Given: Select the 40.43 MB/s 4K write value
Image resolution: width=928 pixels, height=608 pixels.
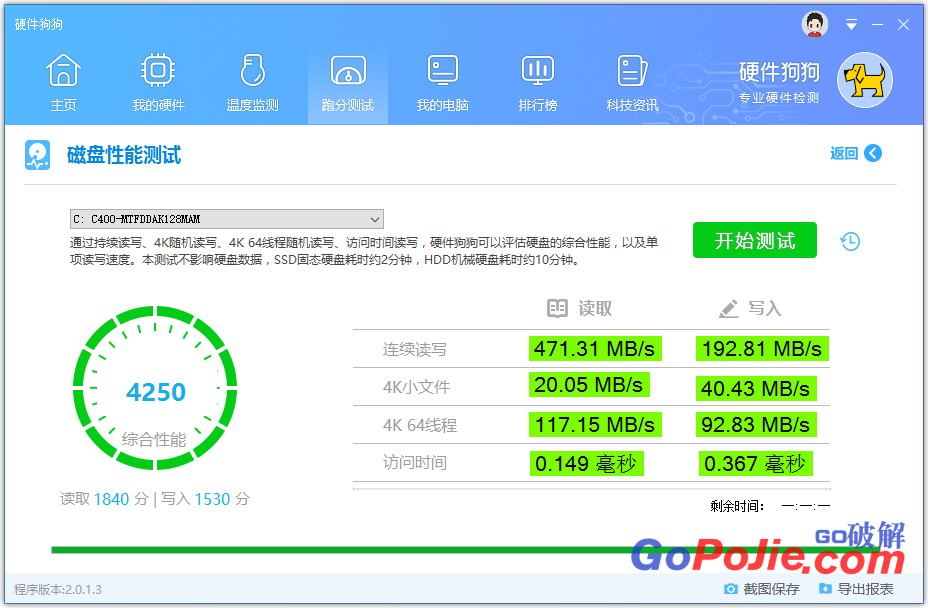Looking at the screenshot, I should click(756, 388).
